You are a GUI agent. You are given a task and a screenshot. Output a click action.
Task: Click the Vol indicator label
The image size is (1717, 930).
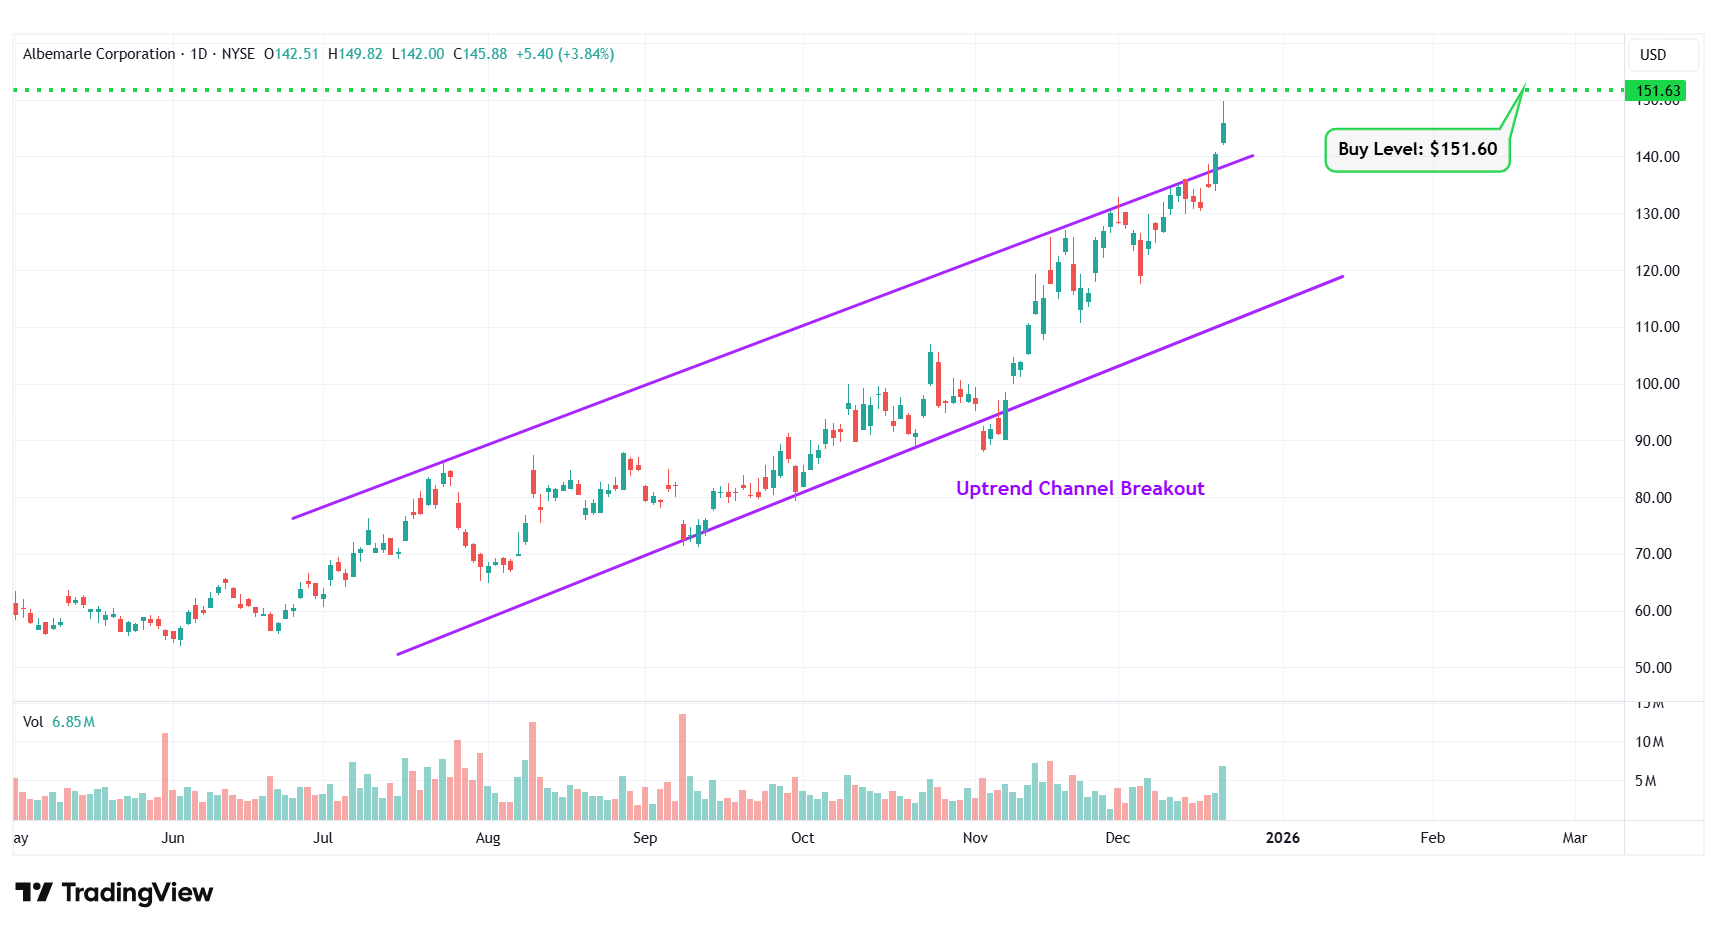[33, 722]
